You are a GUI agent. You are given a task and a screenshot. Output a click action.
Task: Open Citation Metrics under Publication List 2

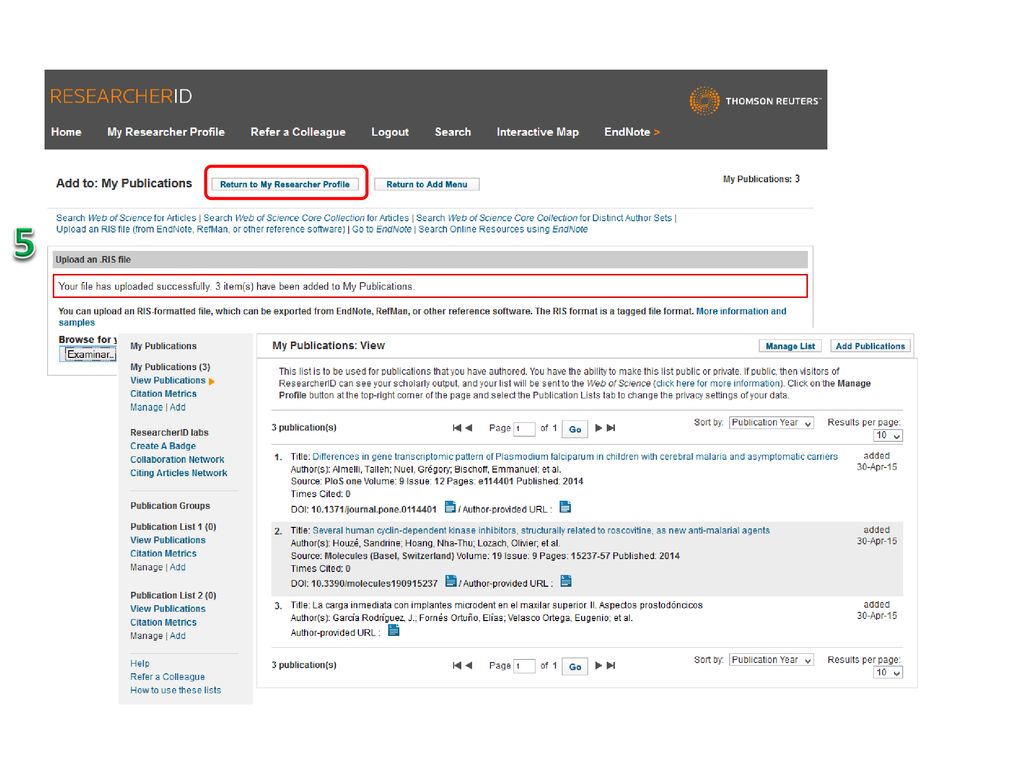[163, 622]
